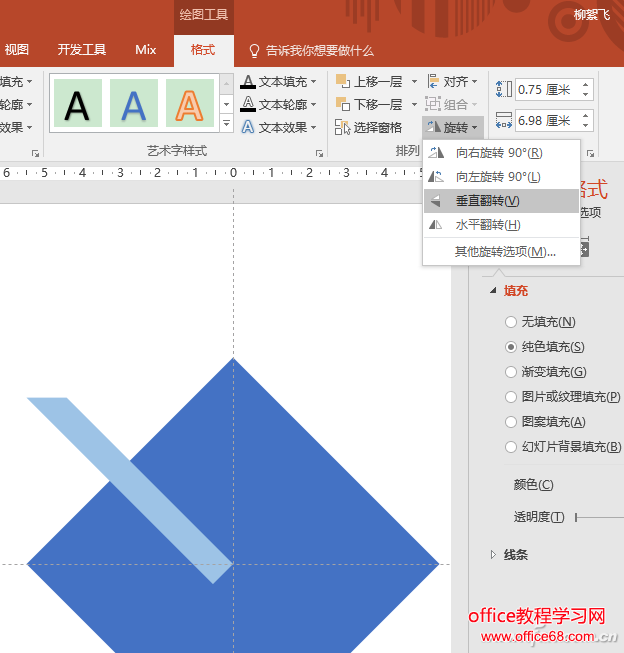
Task: Toggle the Rotate (旋转) dropdown button
Action: click(453, 127)
